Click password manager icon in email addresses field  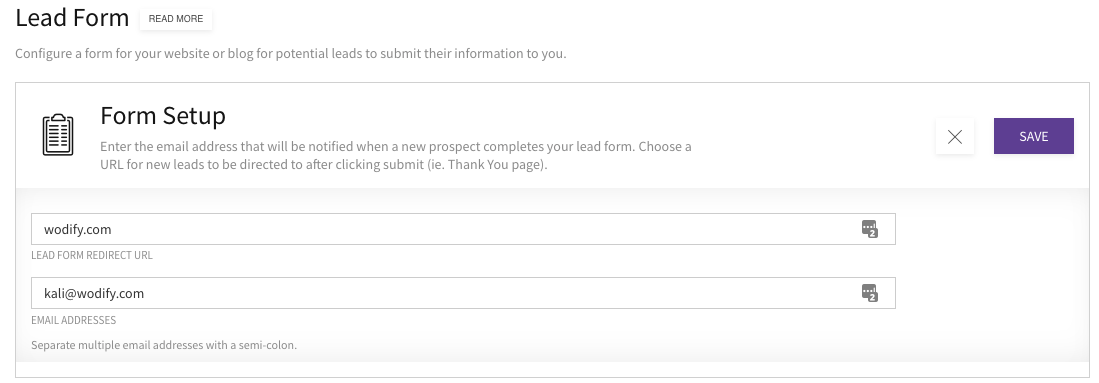(x=869, y=293)
